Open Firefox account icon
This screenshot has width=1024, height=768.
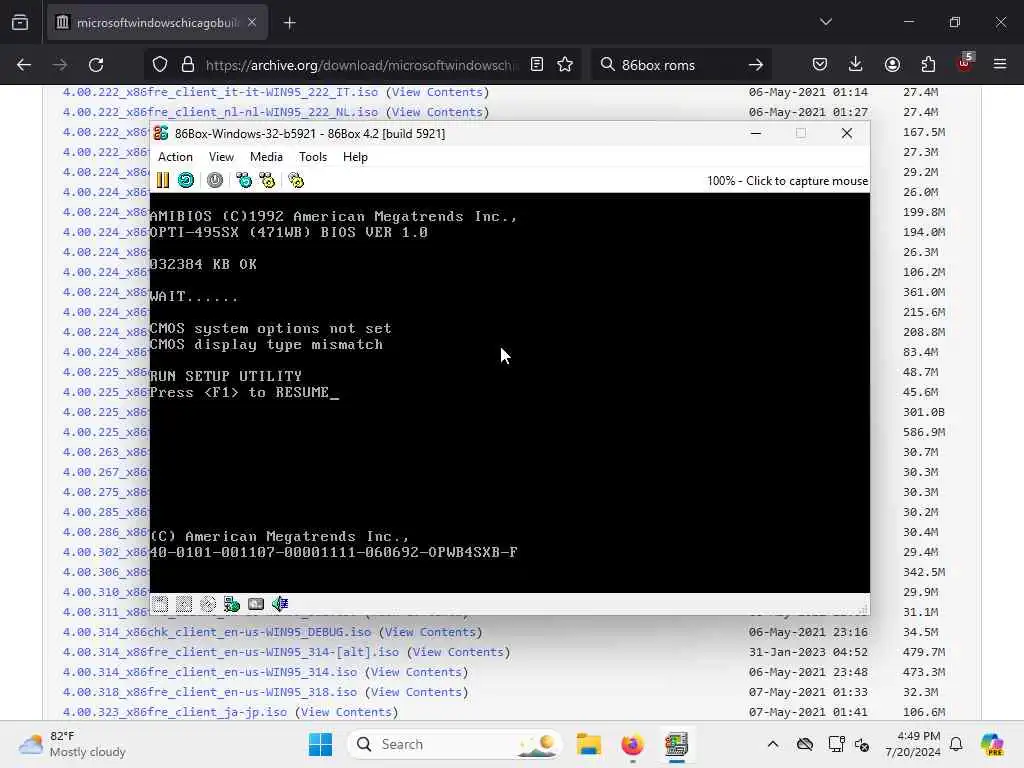[892, 64]
